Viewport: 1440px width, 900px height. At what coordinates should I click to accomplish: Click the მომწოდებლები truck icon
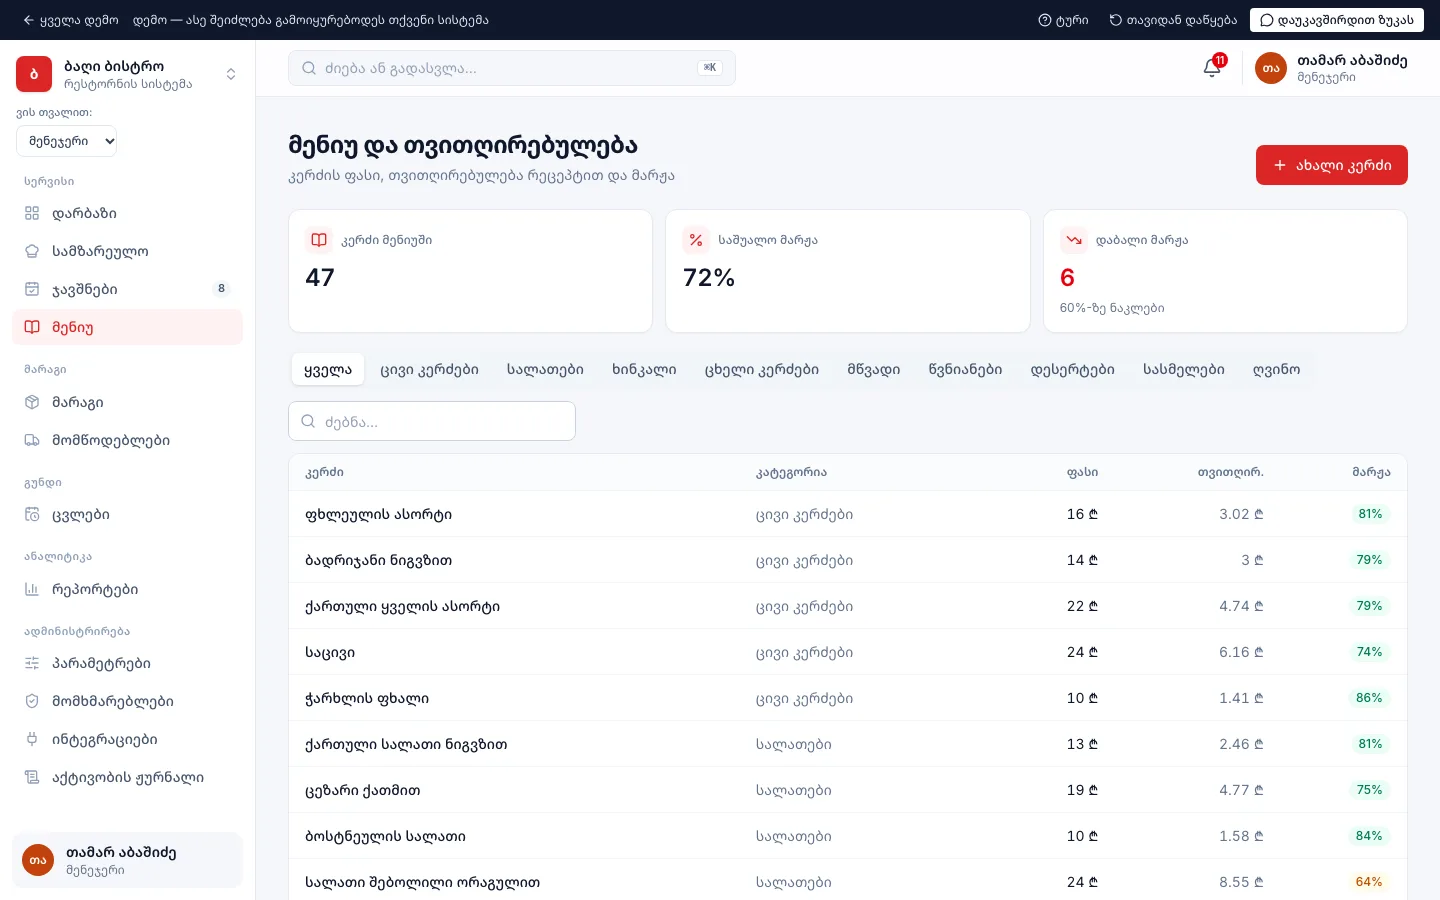pos(32,440)
